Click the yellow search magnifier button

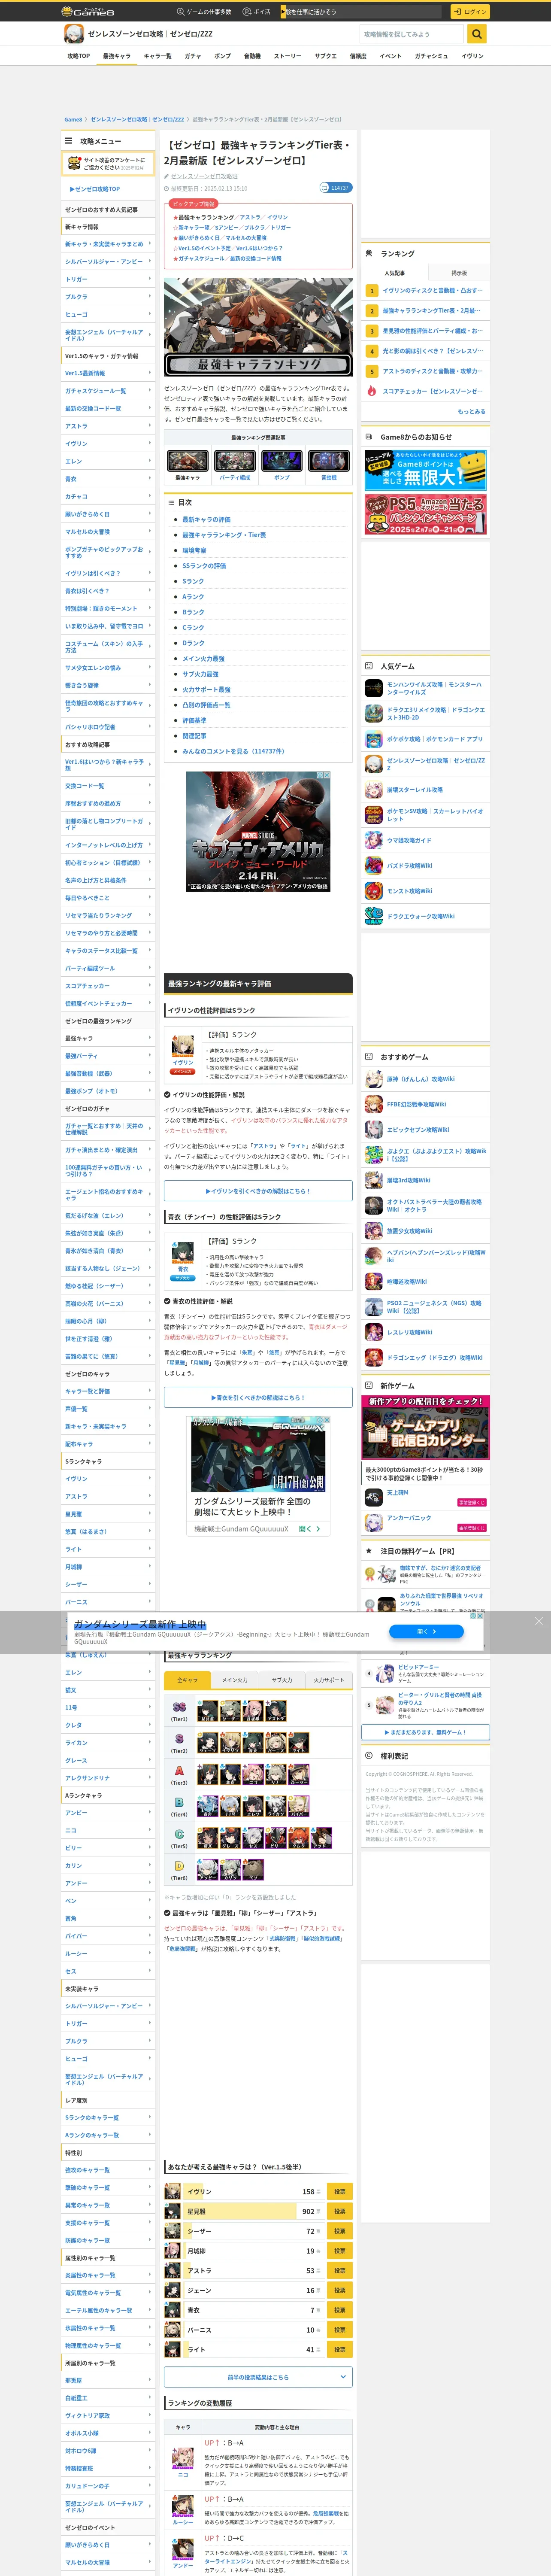477,34
